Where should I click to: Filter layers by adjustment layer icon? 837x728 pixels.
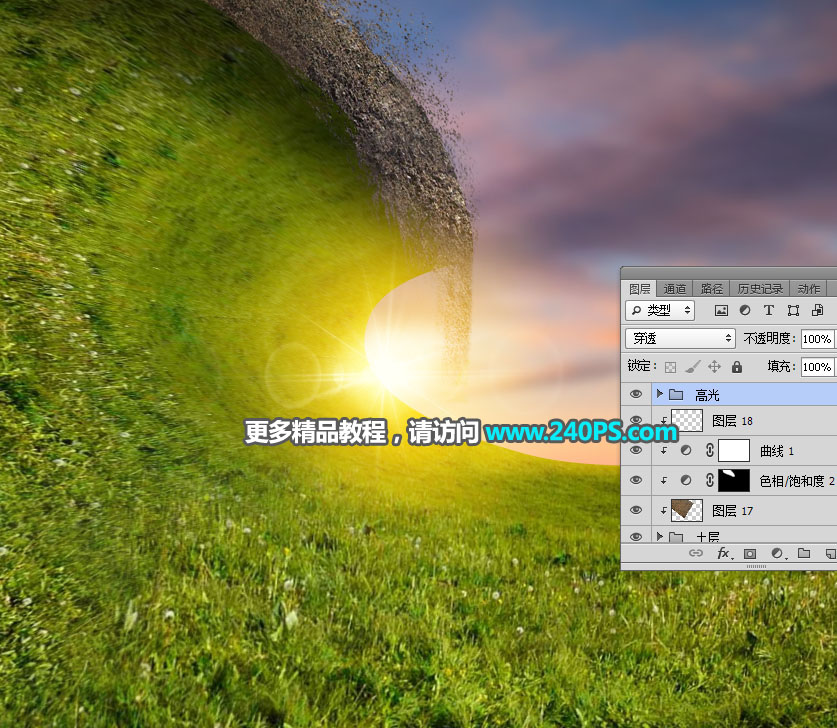coord(745,310)
